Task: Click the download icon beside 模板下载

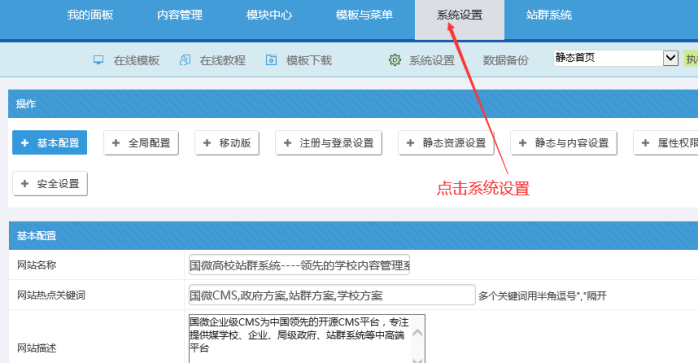Action: pos(271,60)
